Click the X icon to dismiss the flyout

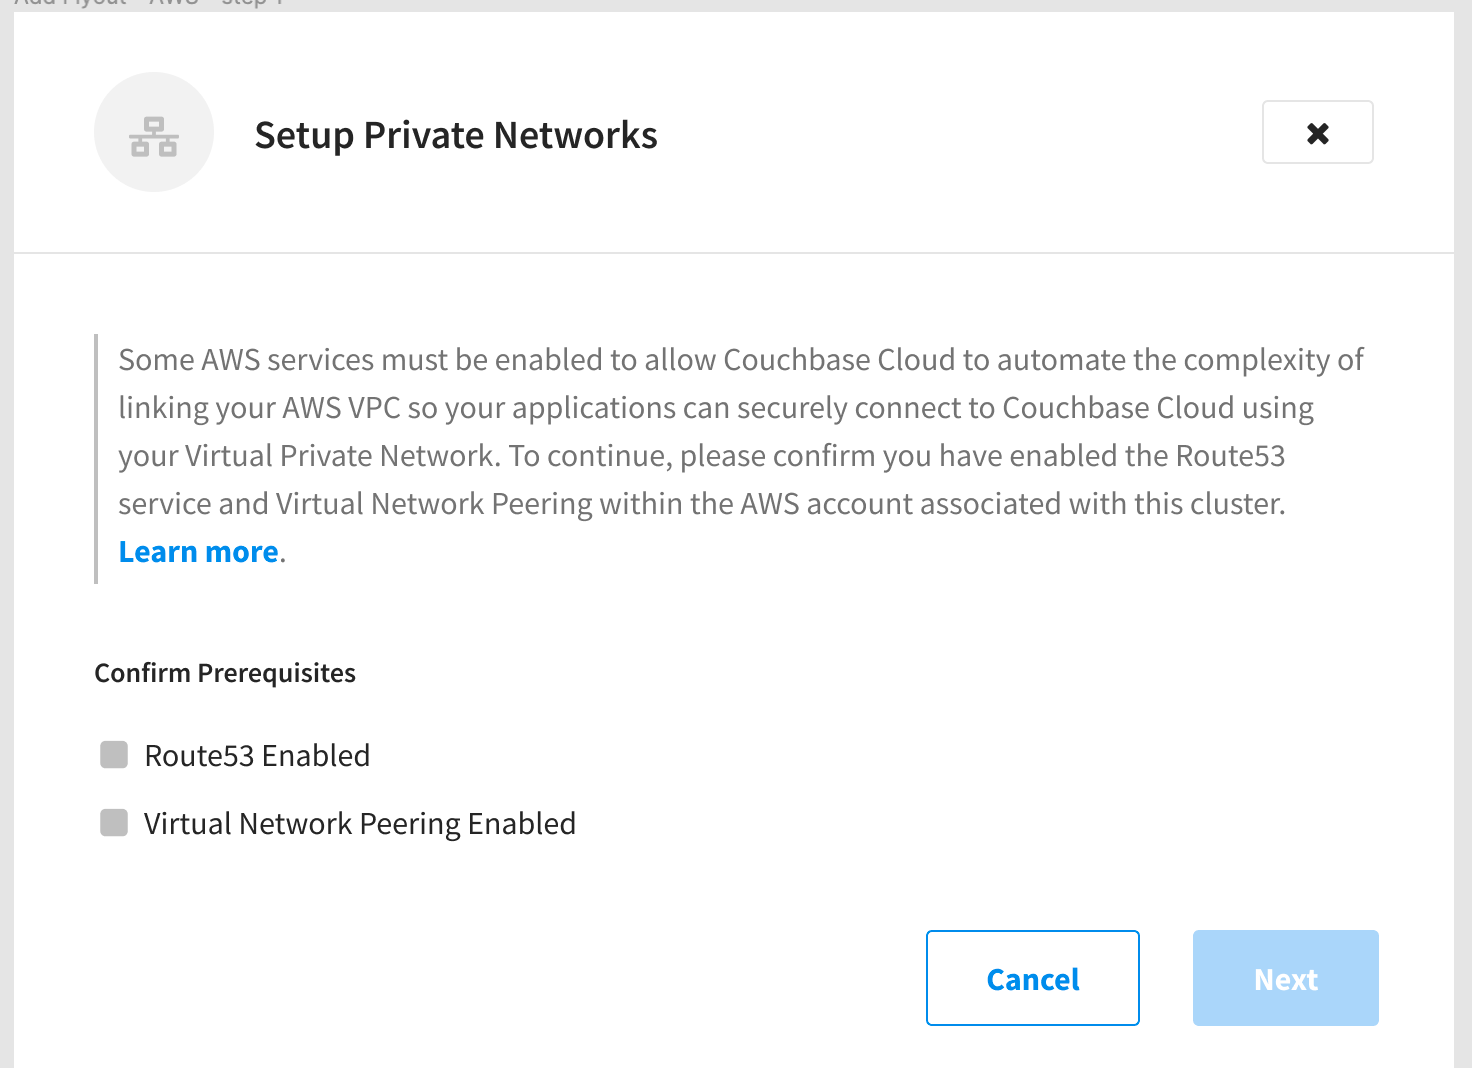point(1317,132)
